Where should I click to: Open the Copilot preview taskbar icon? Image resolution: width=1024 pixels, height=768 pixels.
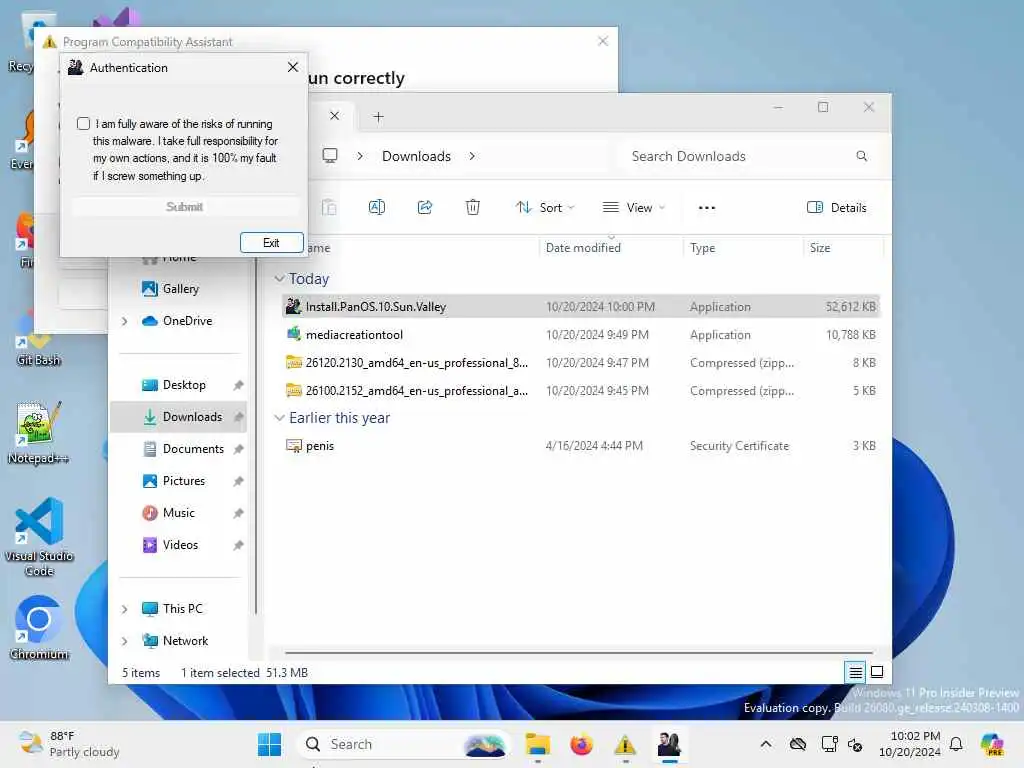point(991,744)
